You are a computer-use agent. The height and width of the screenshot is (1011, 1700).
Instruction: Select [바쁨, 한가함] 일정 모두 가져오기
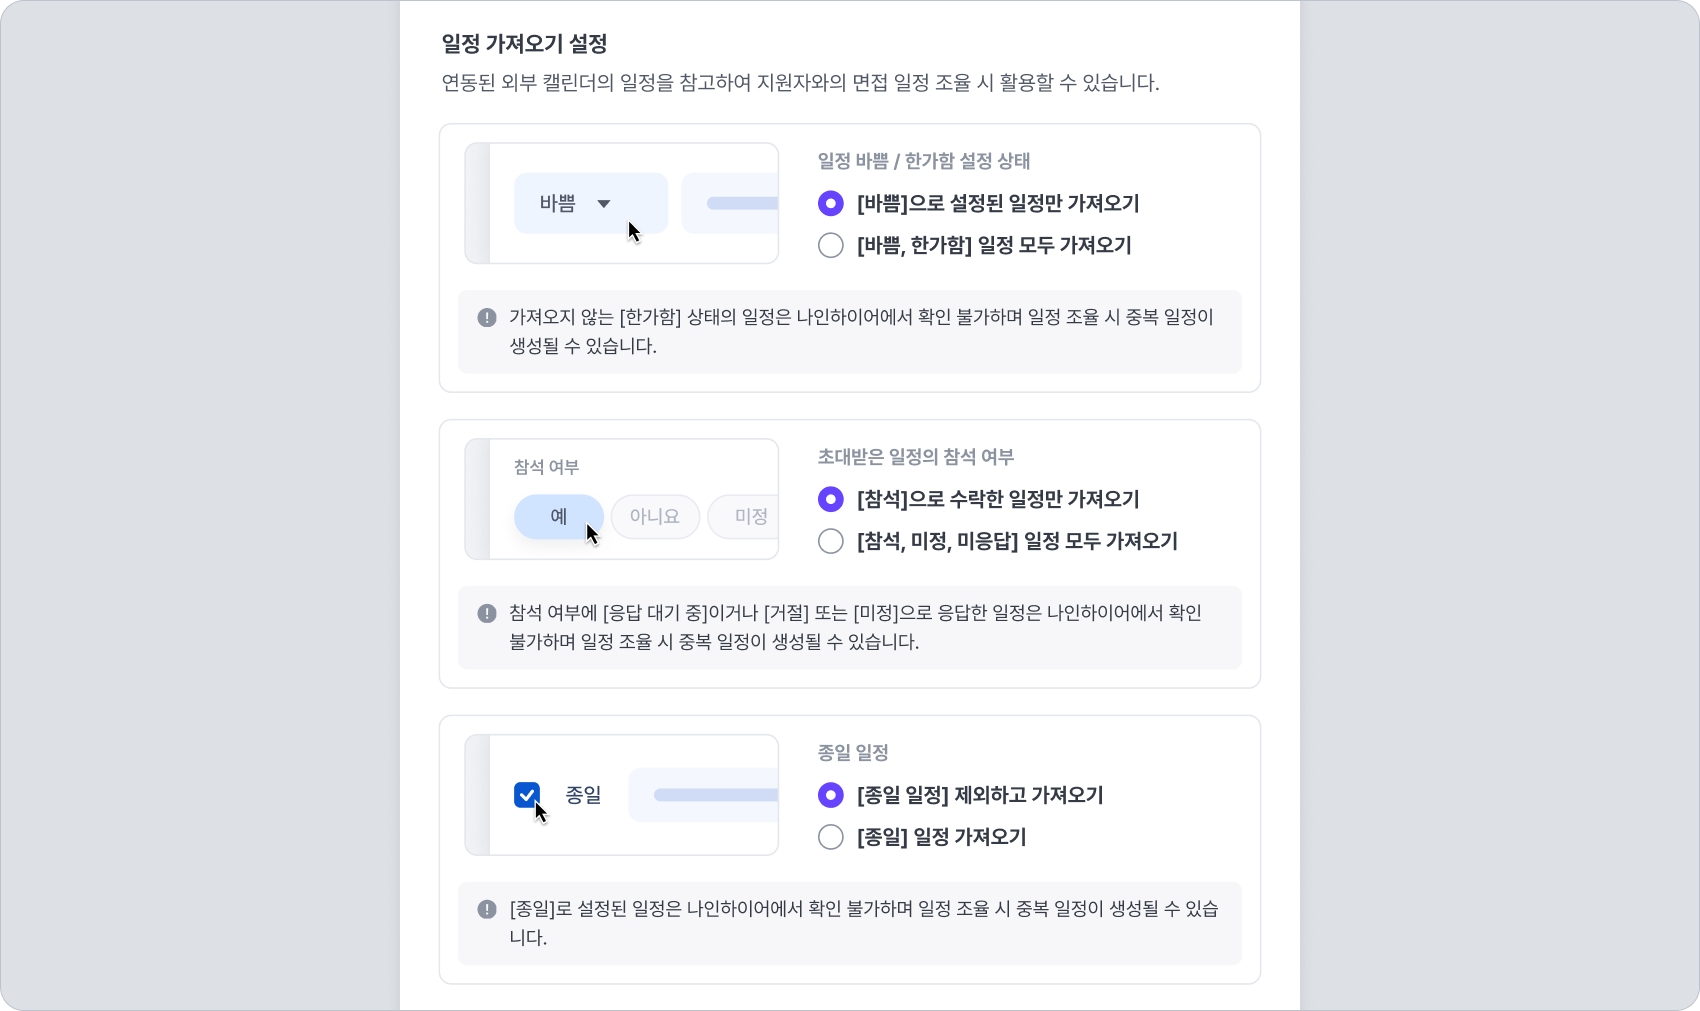click(x=831, y=246)
